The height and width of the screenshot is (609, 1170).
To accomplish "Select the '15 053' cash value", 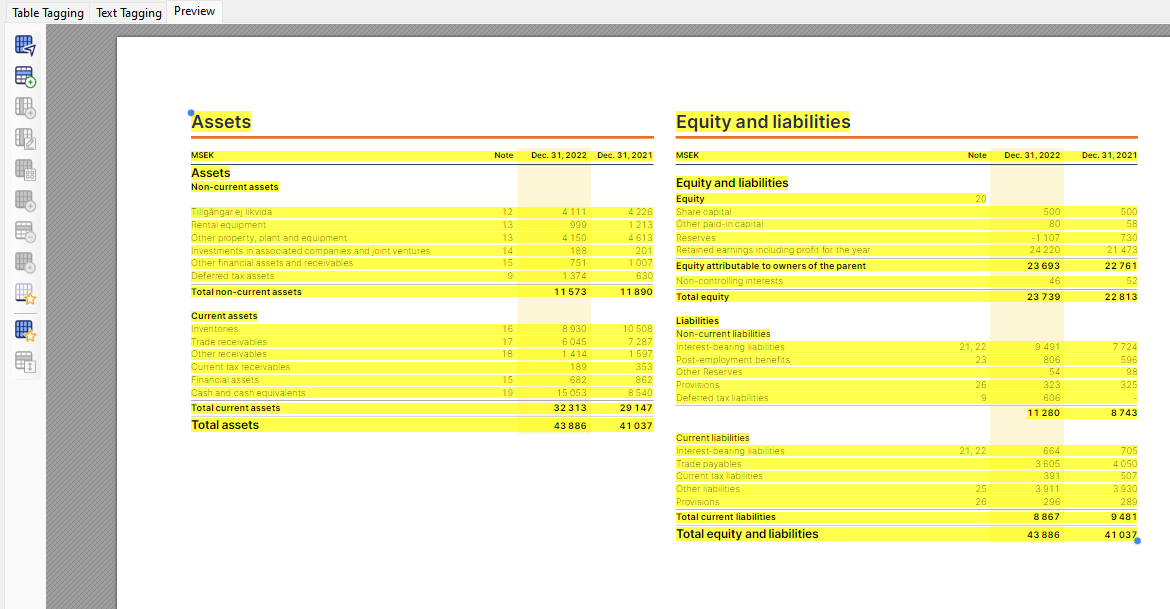I will click(572, 393).
